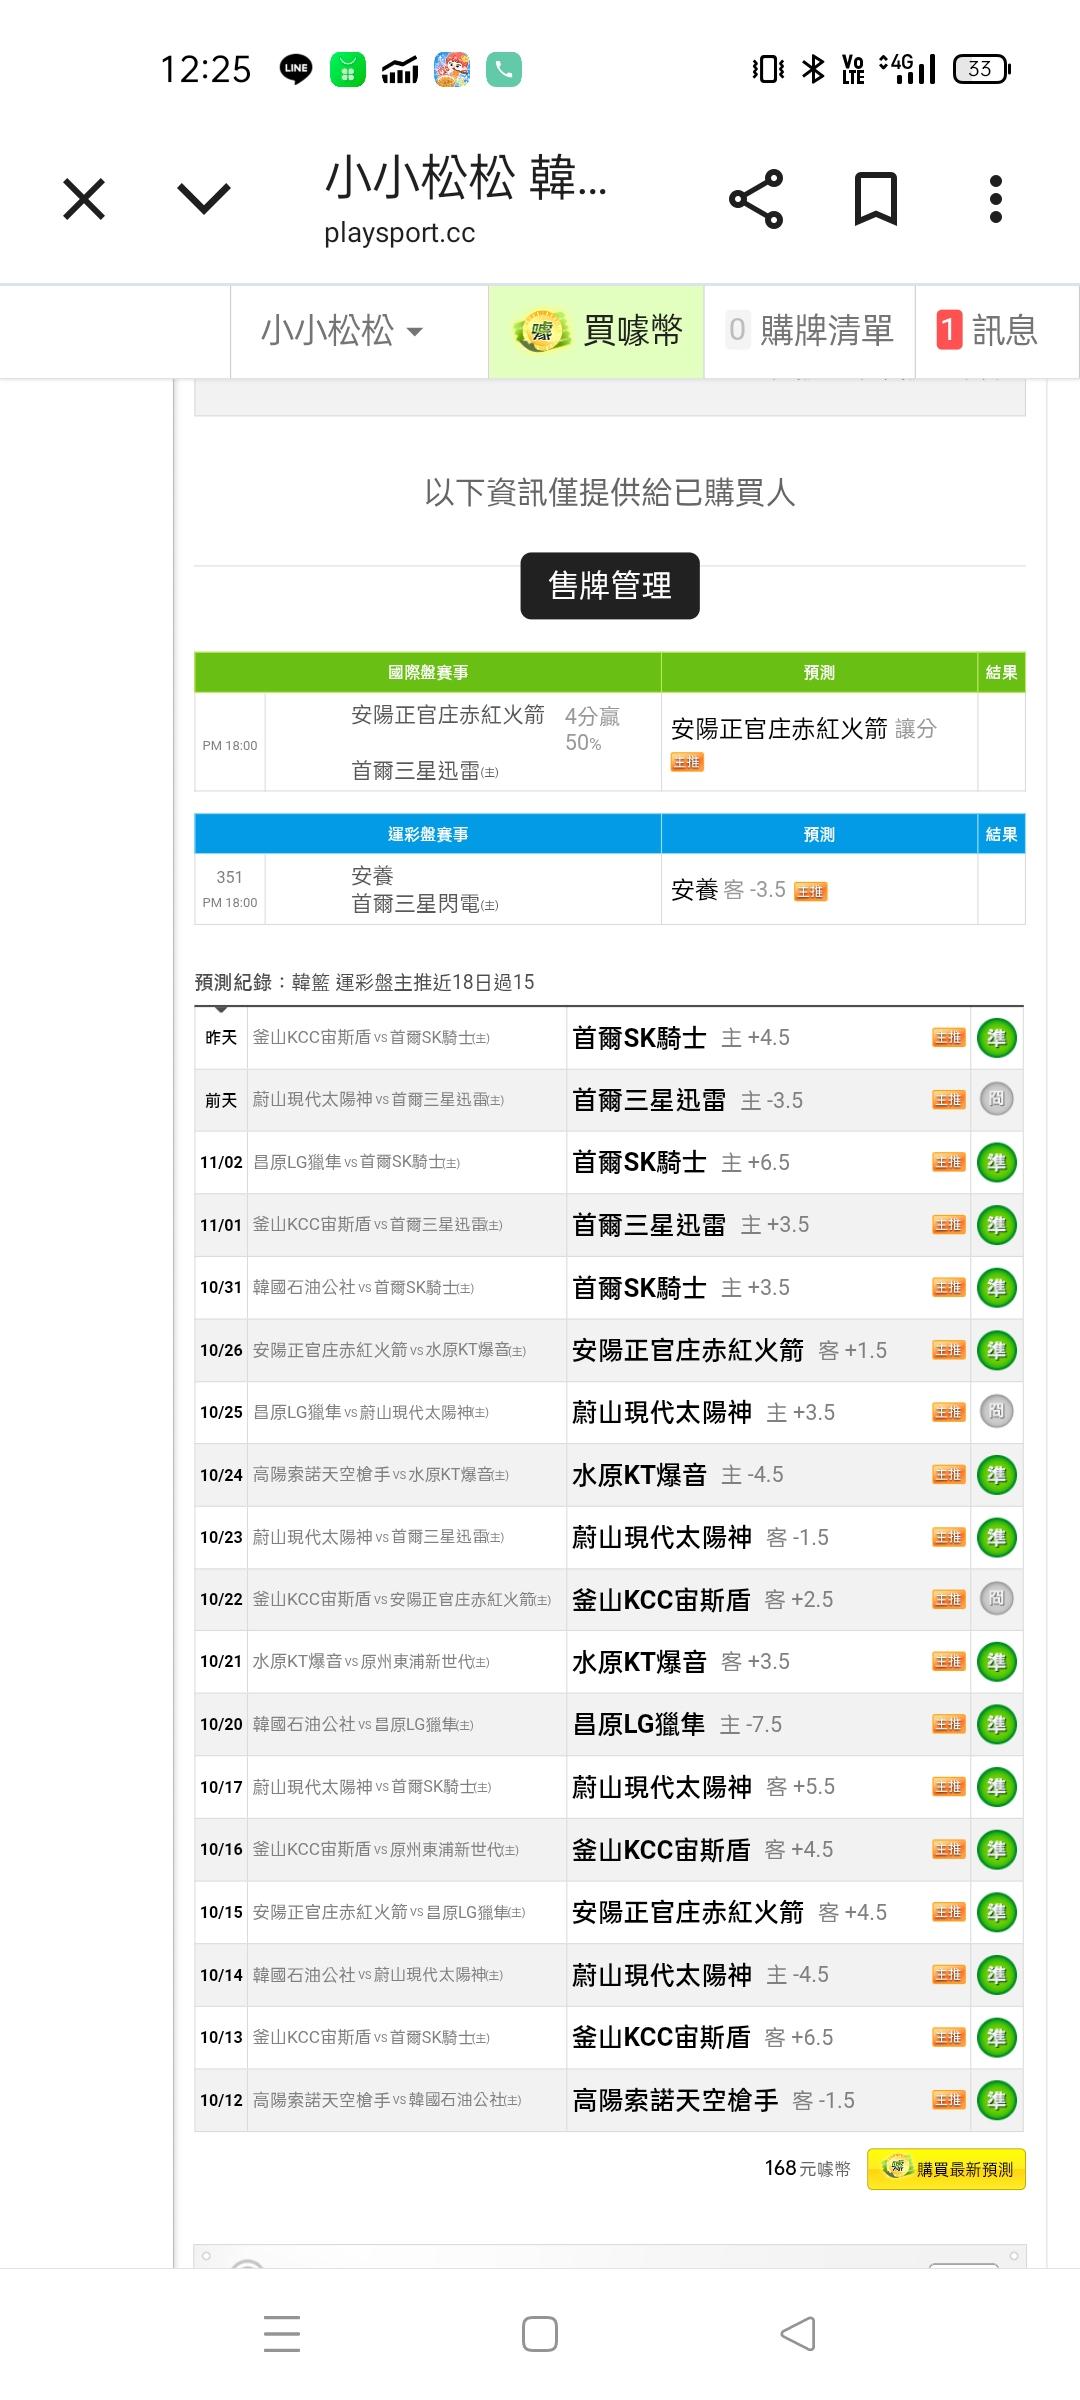This screenshot has width=1080, height=2400.
Task: Click 釜山KCC宙斯盾 vs 首爾SK騎士 matchup from 昨天
Action: tap(371, 1038)
